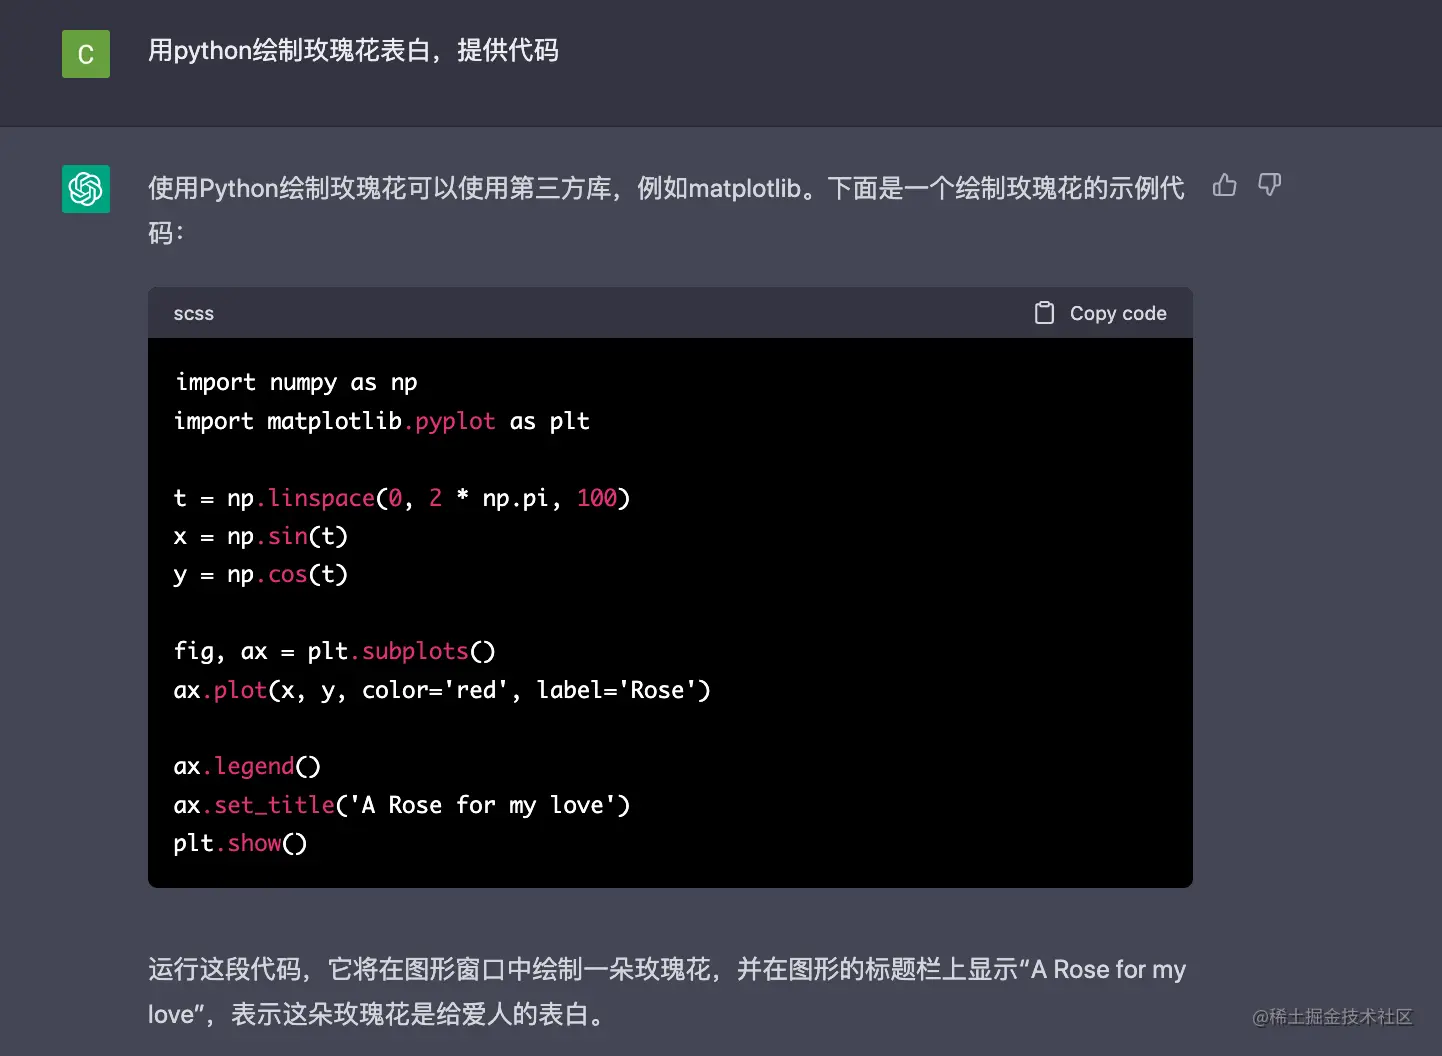The width and height of the screenshot is (1442, 1056).
Task: Click the plt.subplots() code line
Action: coord(335,651)
